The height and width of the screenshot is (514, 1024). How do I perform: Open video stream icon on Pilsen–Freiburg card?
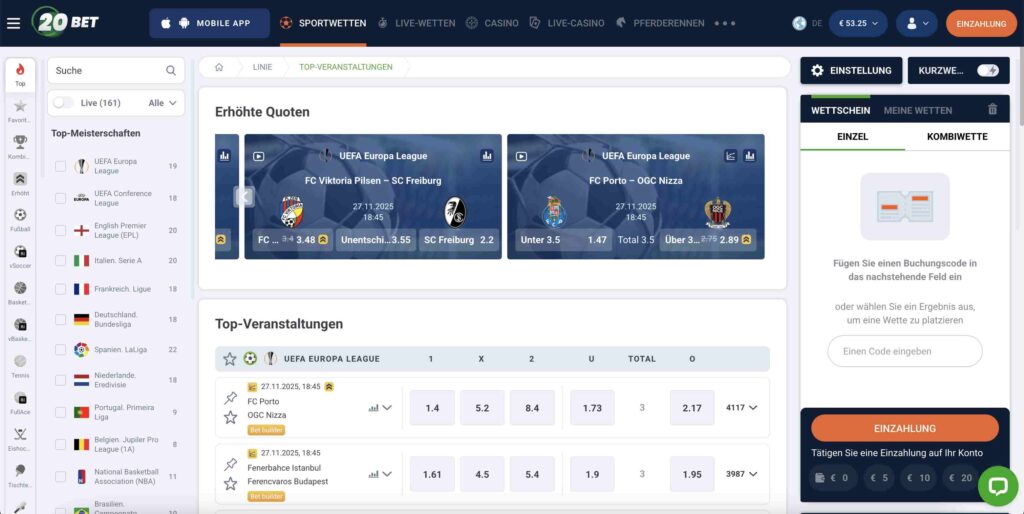tap(259, 156)
